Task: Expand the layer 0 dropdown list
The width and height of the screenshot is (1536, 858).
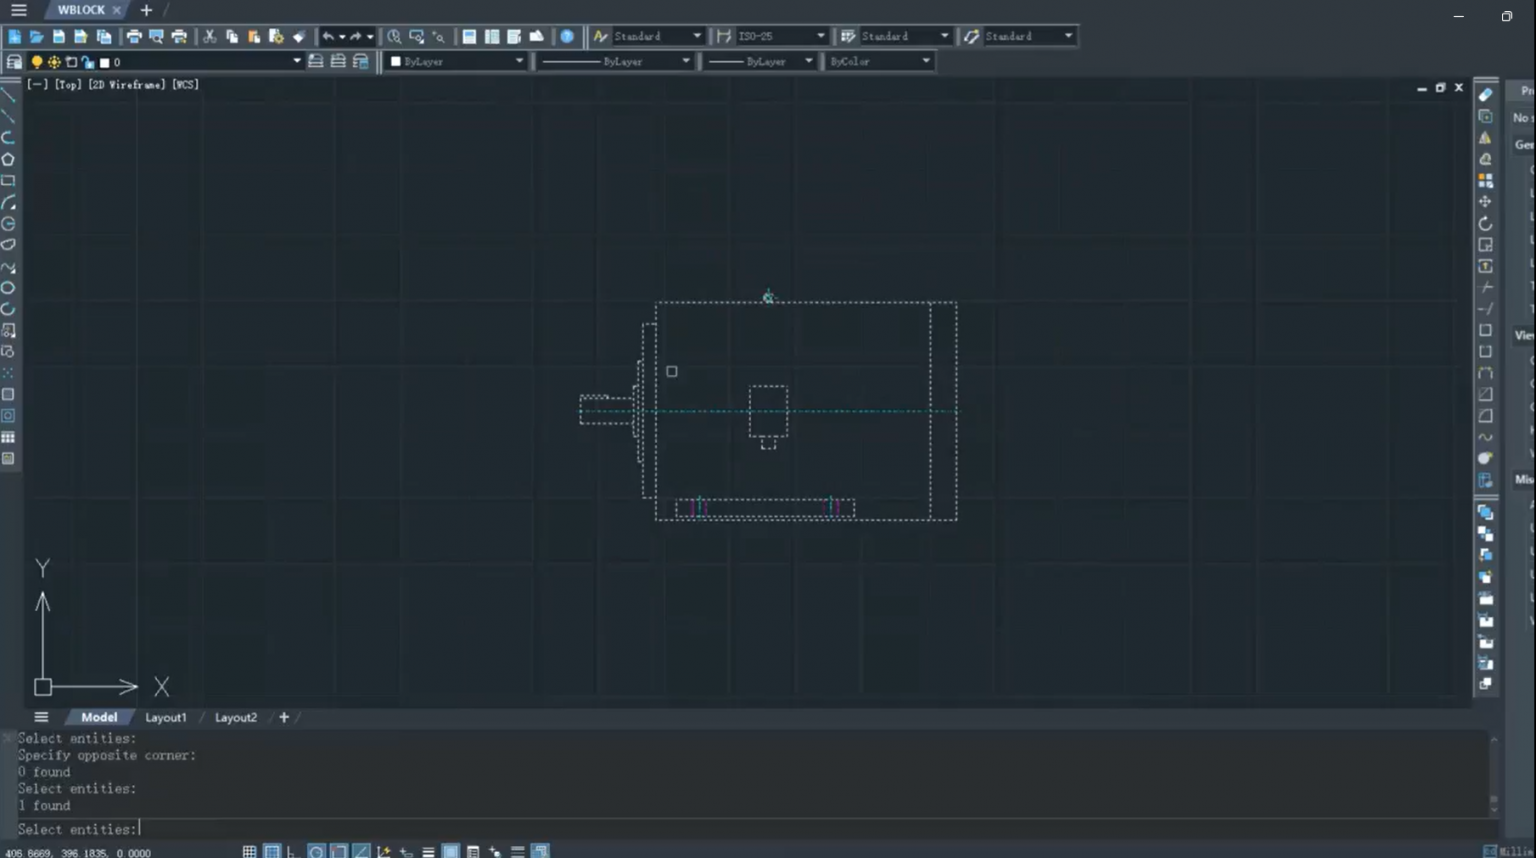Action: [x=296, y=62]
